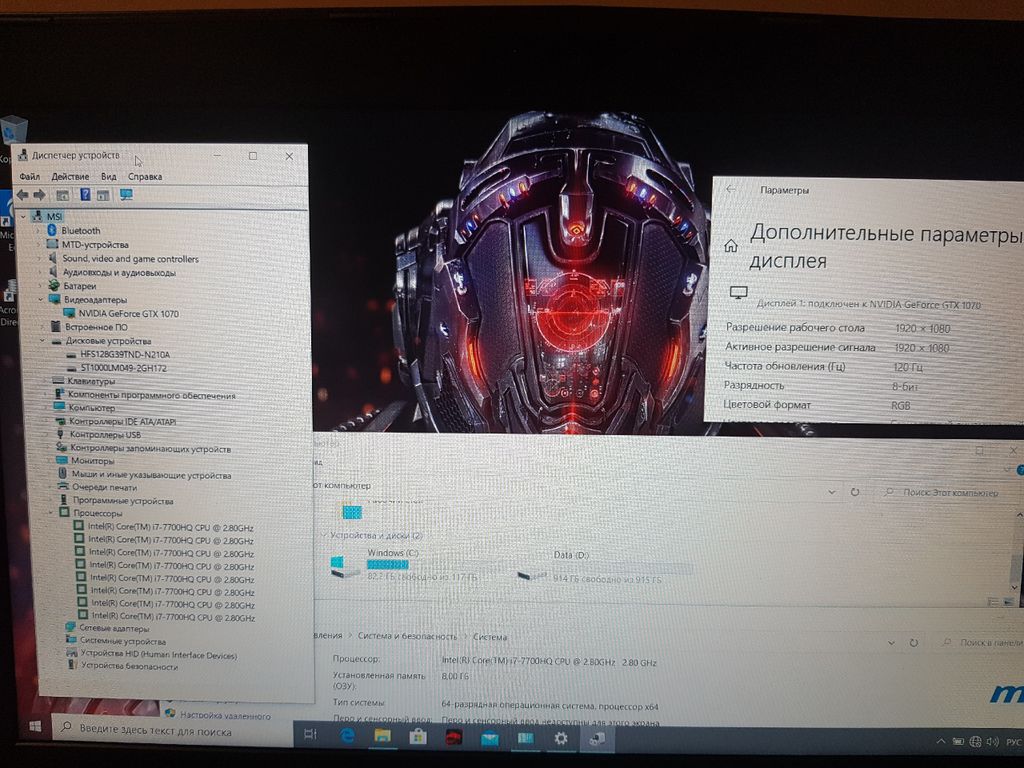Collapse the Видеоадаптеры category
1024x768 pixels.
[40, 300]
